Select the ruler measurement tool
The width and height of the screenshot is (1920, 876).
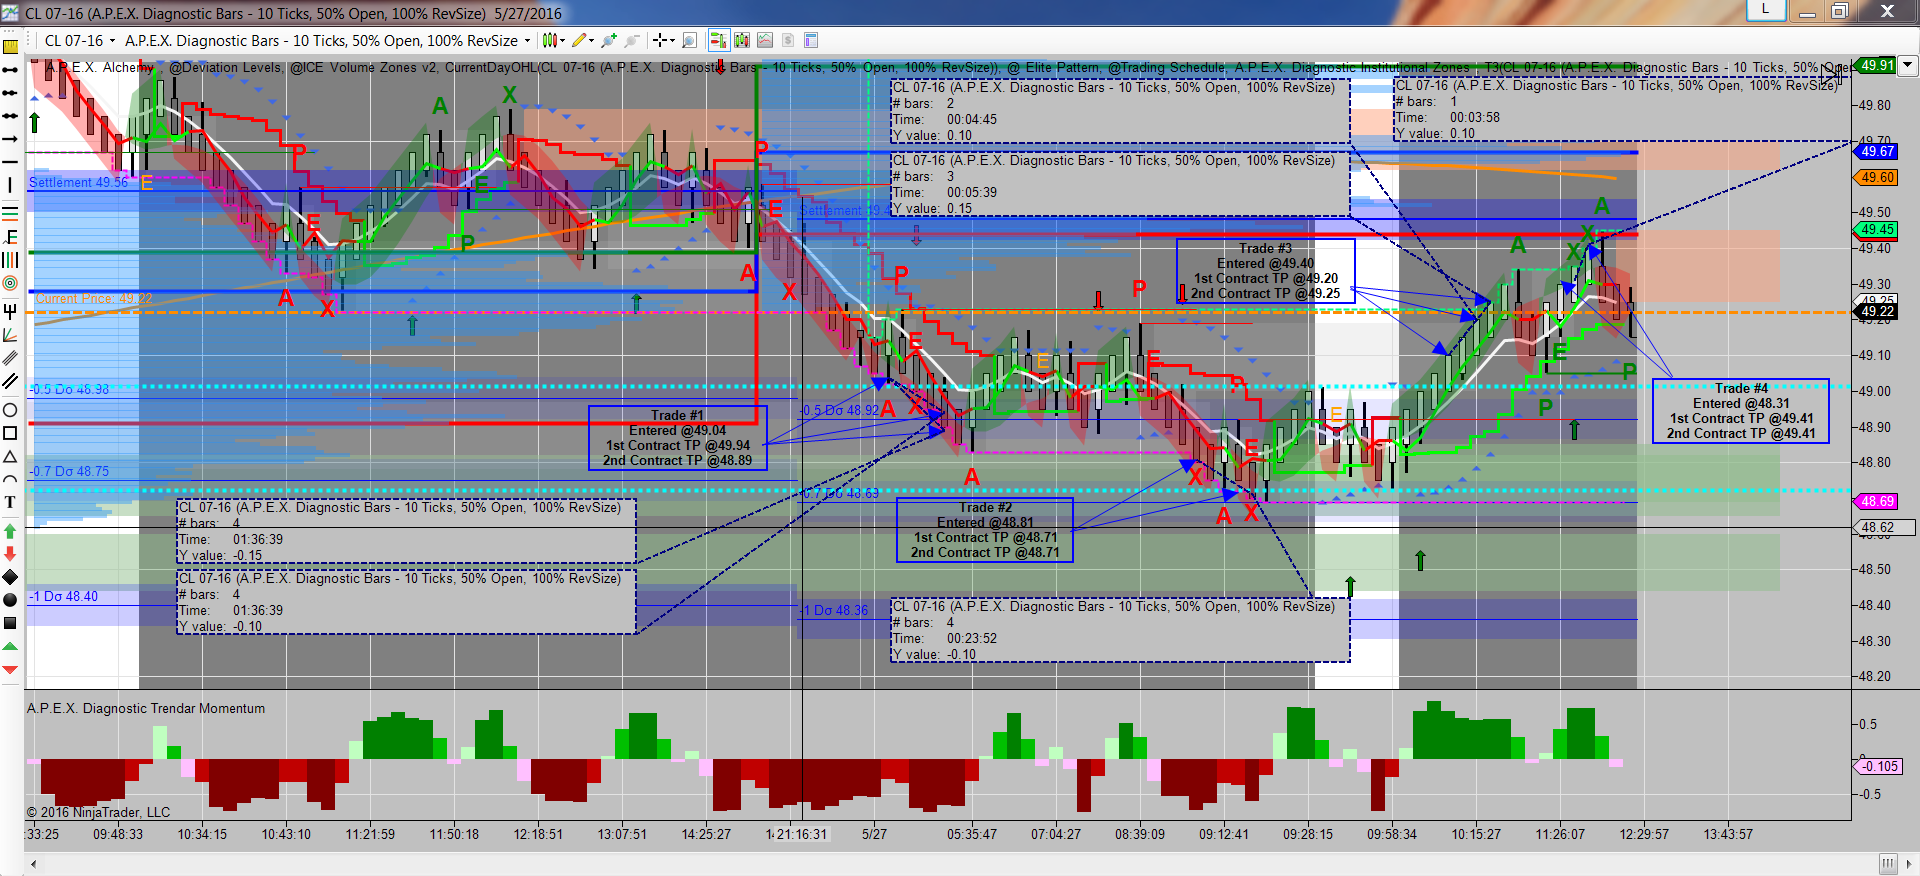(10, 46)
